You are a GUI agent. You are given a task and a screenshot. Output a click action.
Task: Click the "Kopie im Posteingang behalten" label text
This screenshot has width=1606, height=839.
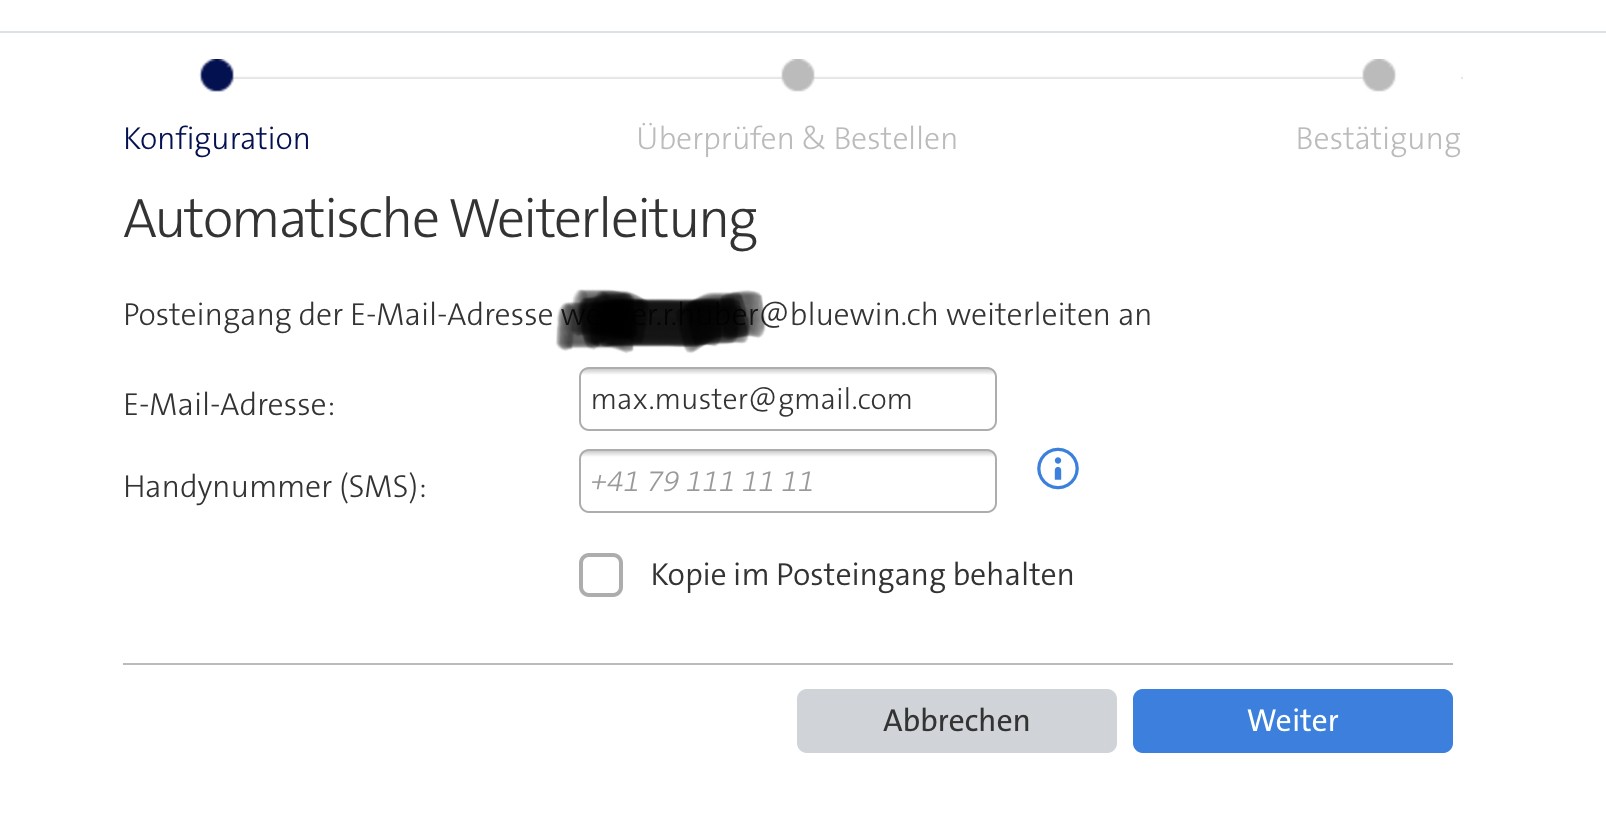(861, 575)
